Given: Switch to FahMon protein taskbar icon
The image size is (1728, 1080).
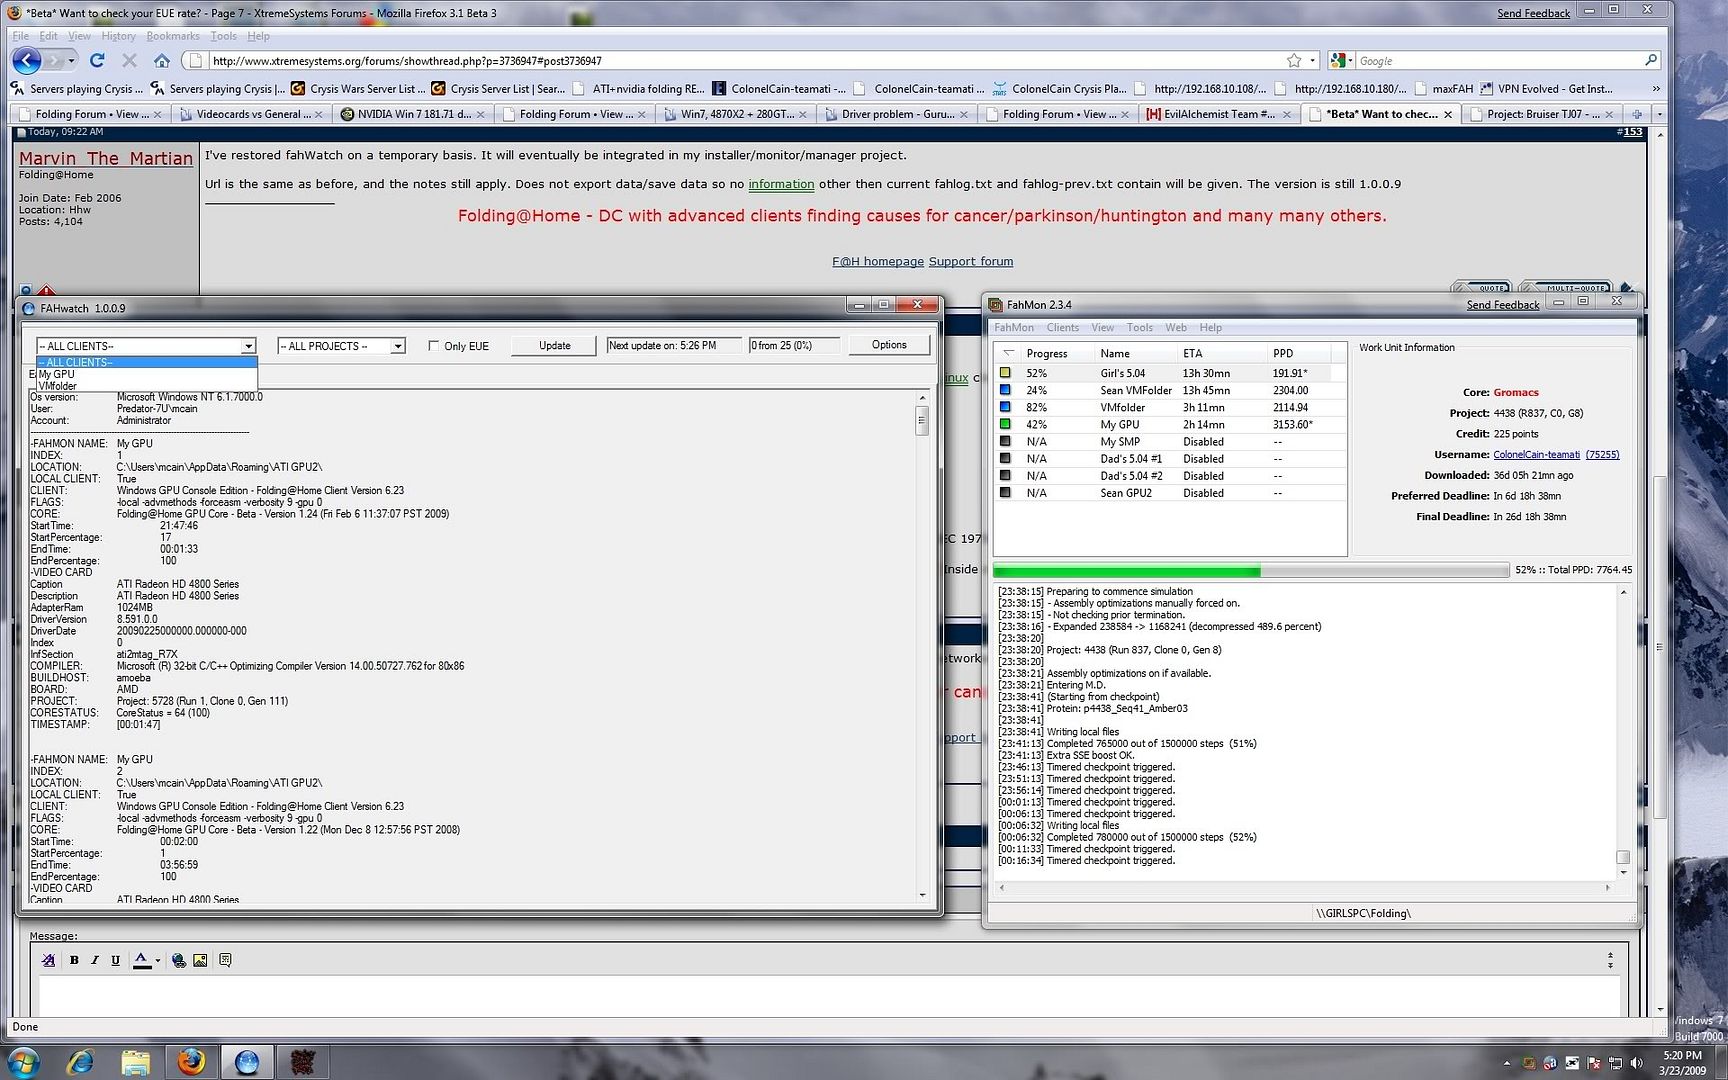Looking at the screenshot, I should 302,1061.
